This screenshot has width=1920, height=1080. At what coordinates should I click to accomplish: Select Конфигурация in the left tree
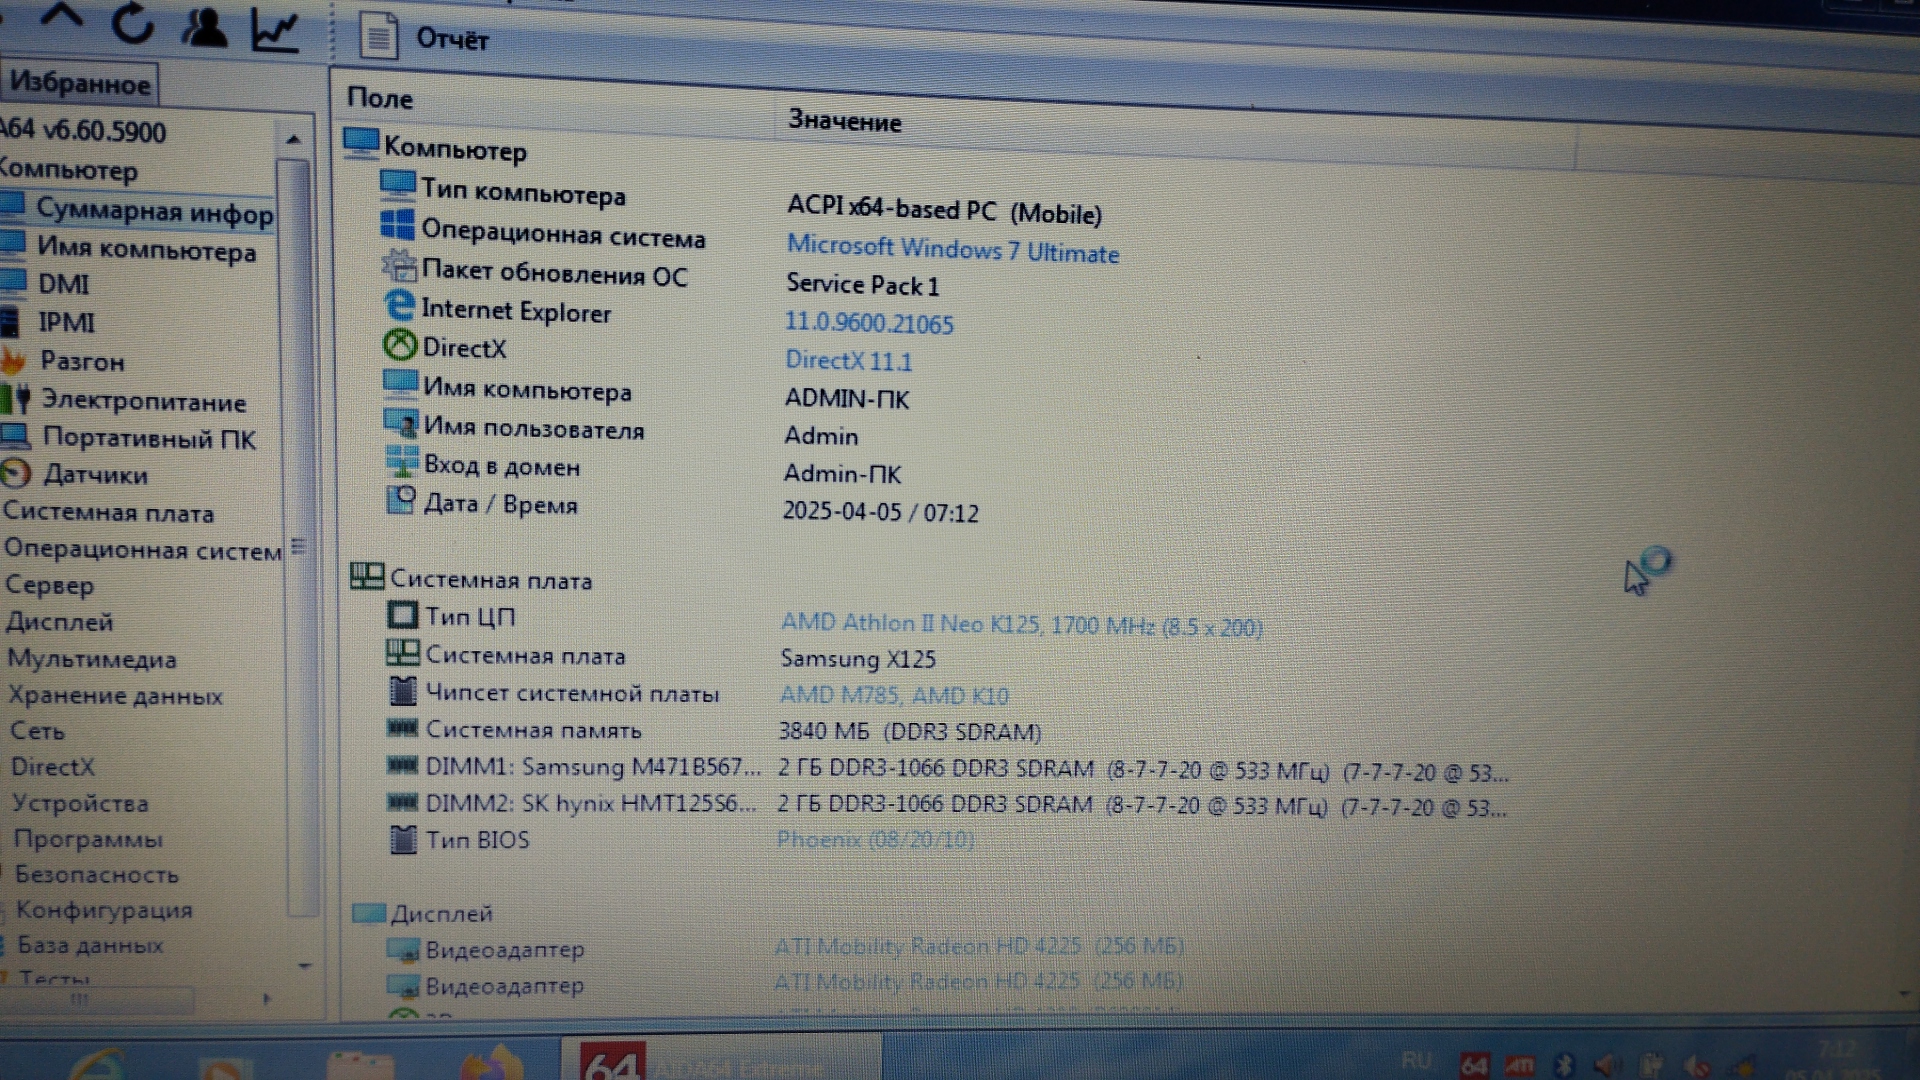coord(104,910)
